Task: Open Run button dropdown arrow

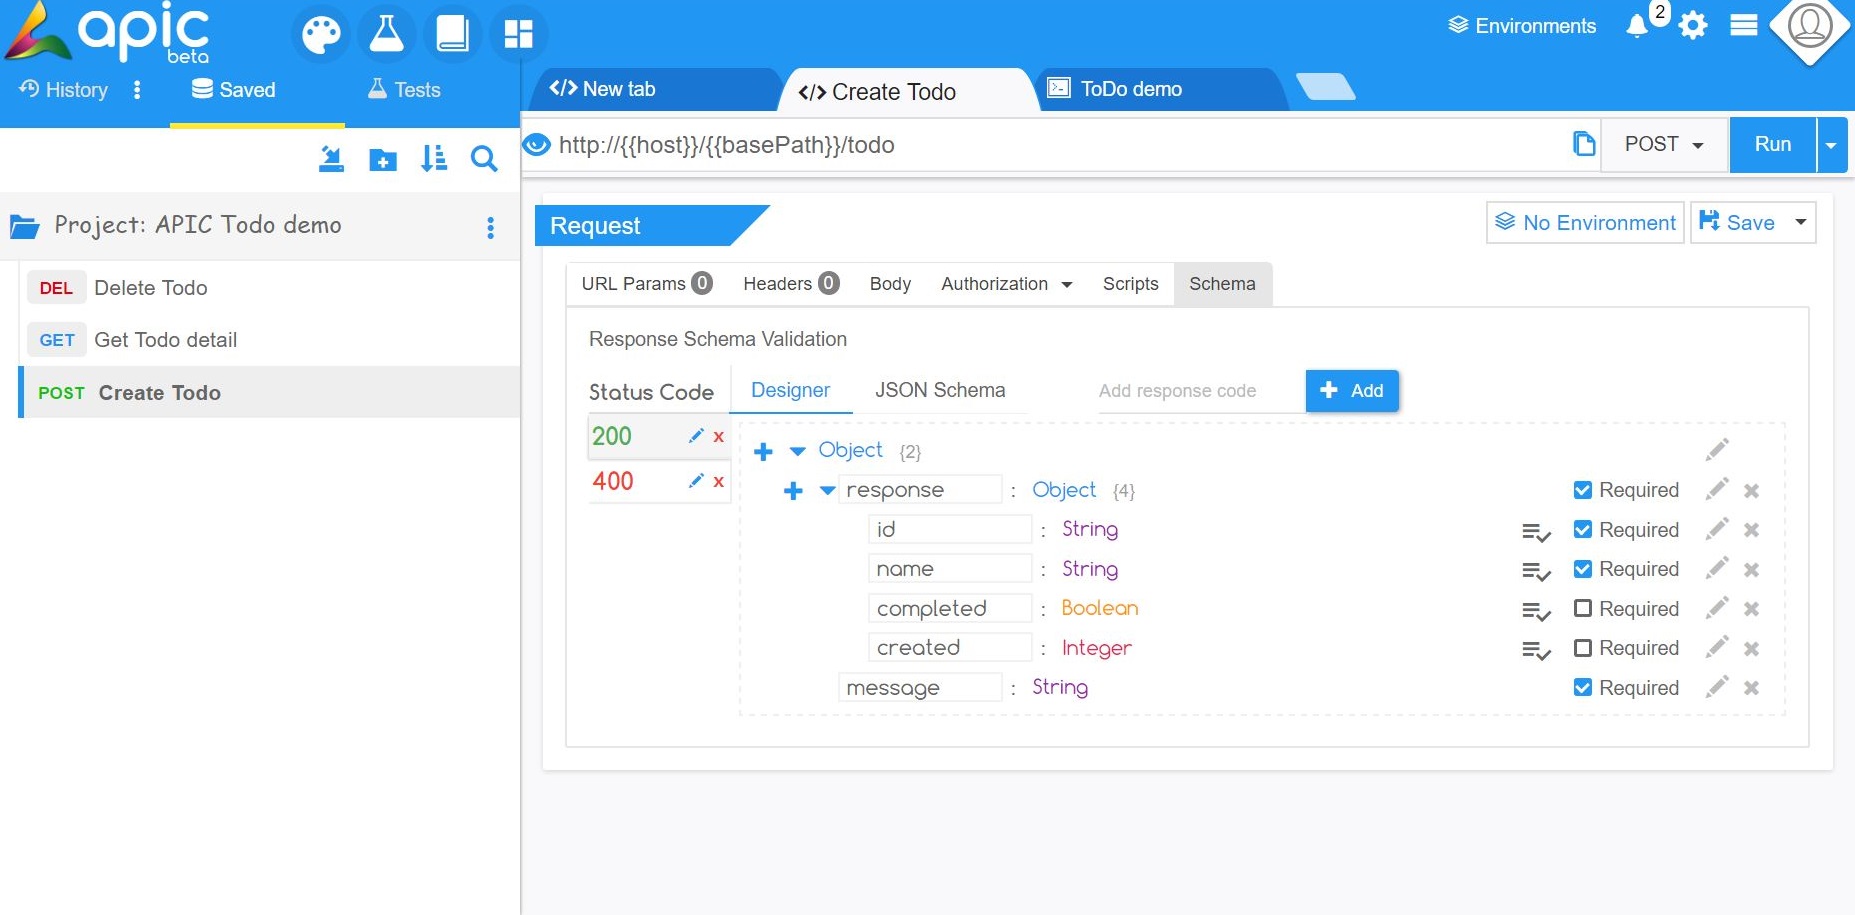Action: (x=1831, y=145)
